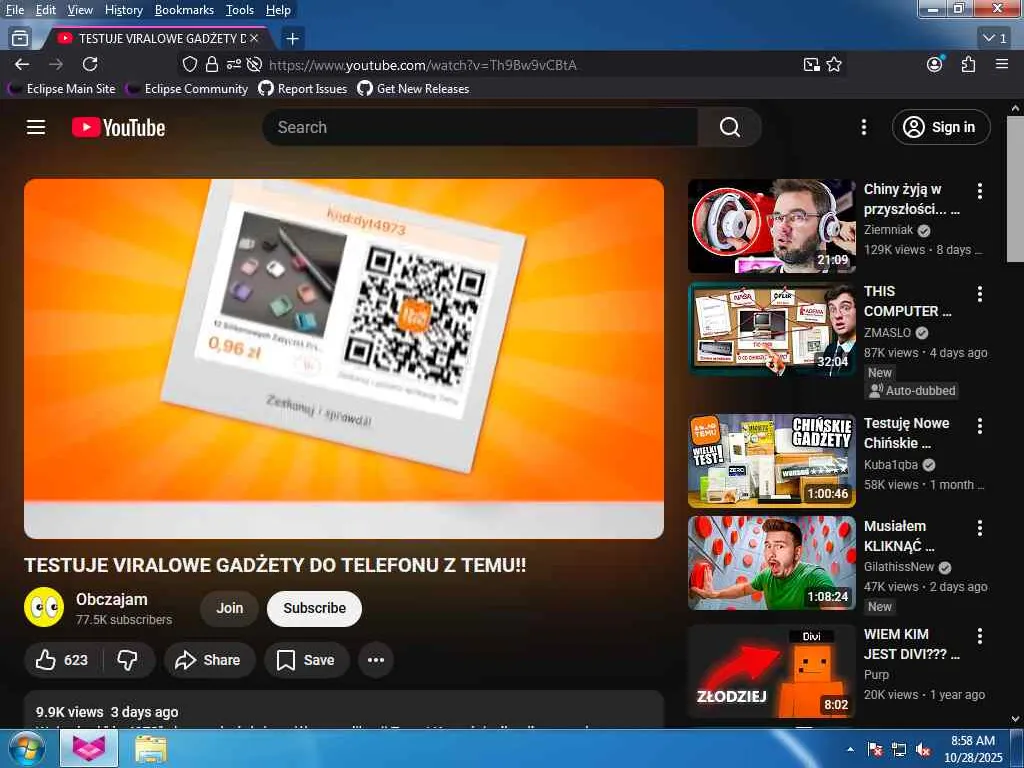Open options for Testuję Nowe Chińskie video

coord(980,426)
